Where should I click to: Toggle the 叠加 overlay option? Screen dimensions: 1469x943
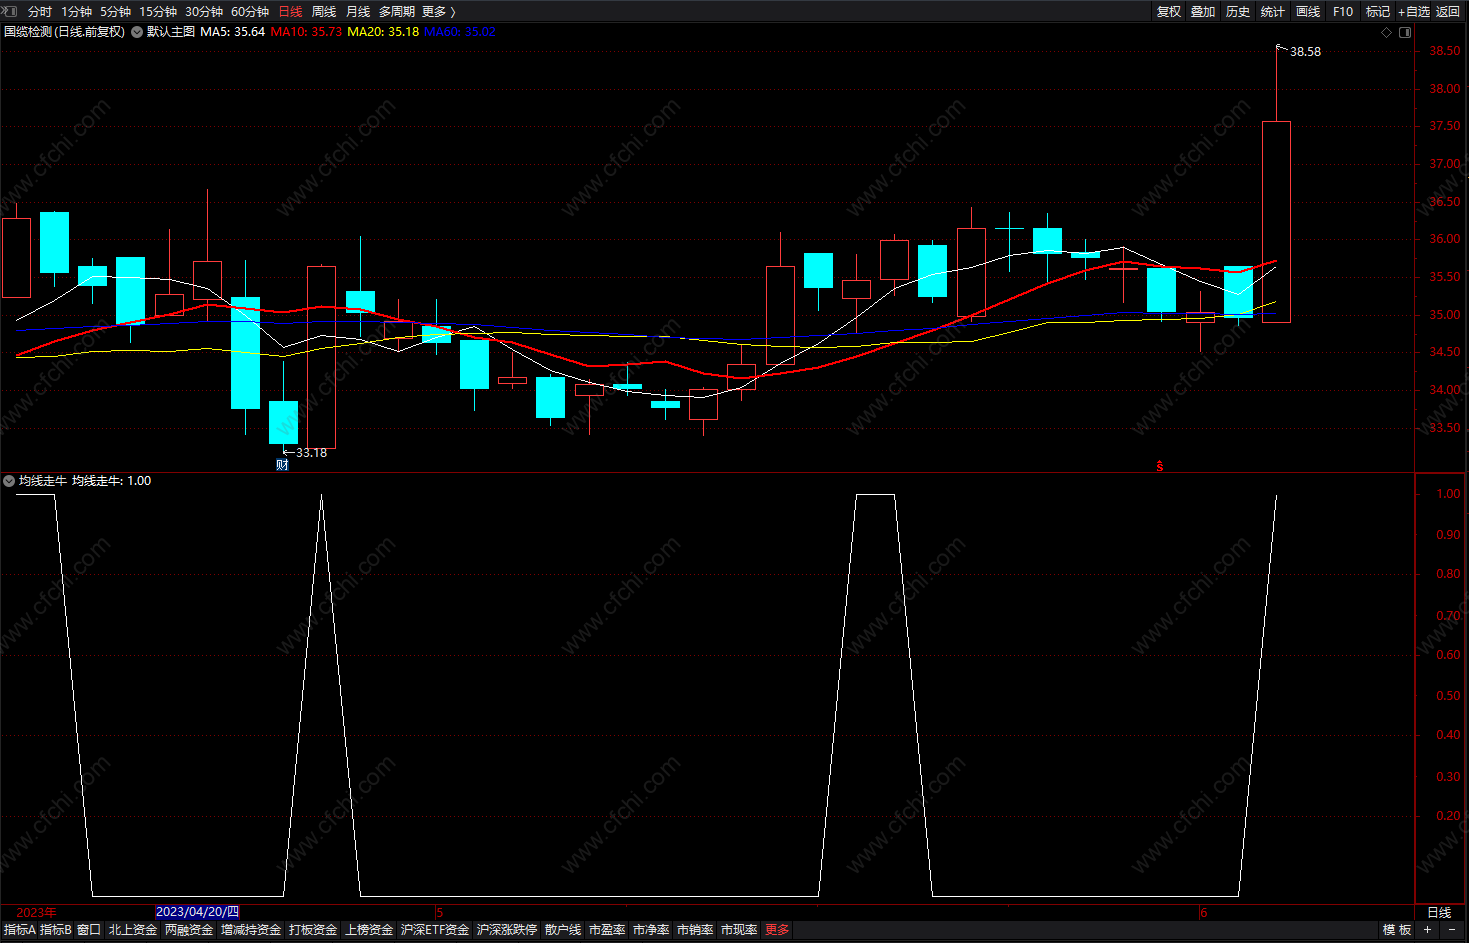pyautogui.click(x=1203, y=12)
